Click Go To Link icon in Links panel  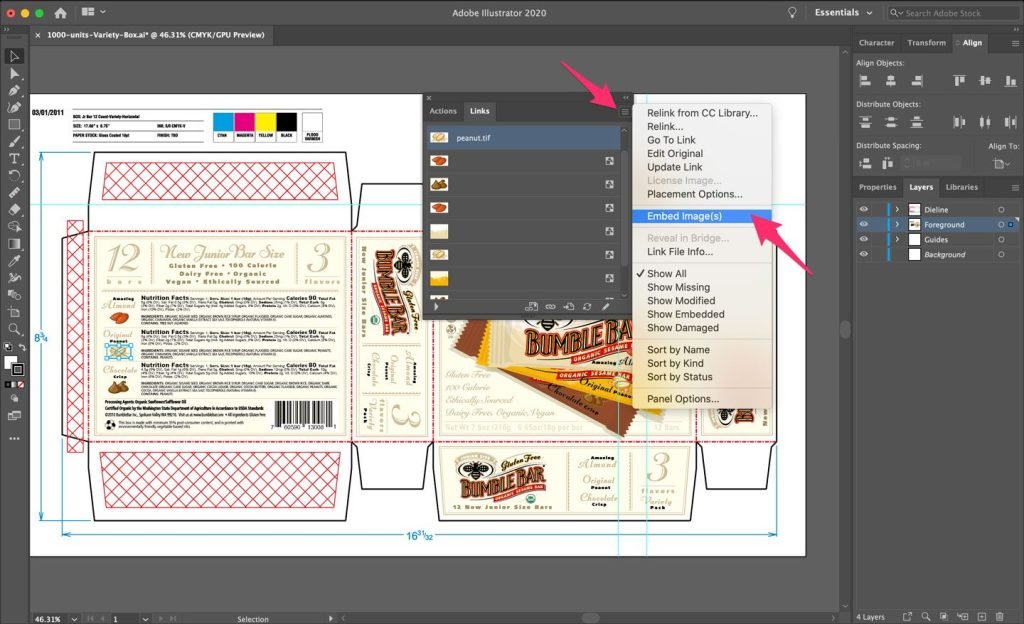[569, 306]
